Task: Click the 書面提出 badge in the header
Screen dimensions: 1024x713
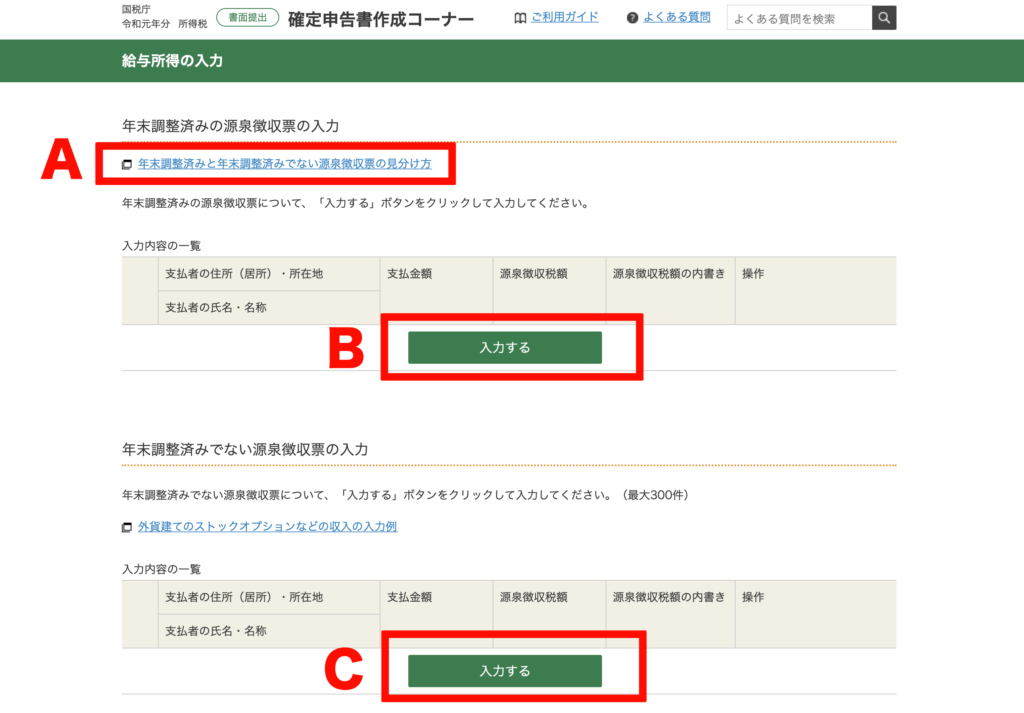Action: (247, 18)
